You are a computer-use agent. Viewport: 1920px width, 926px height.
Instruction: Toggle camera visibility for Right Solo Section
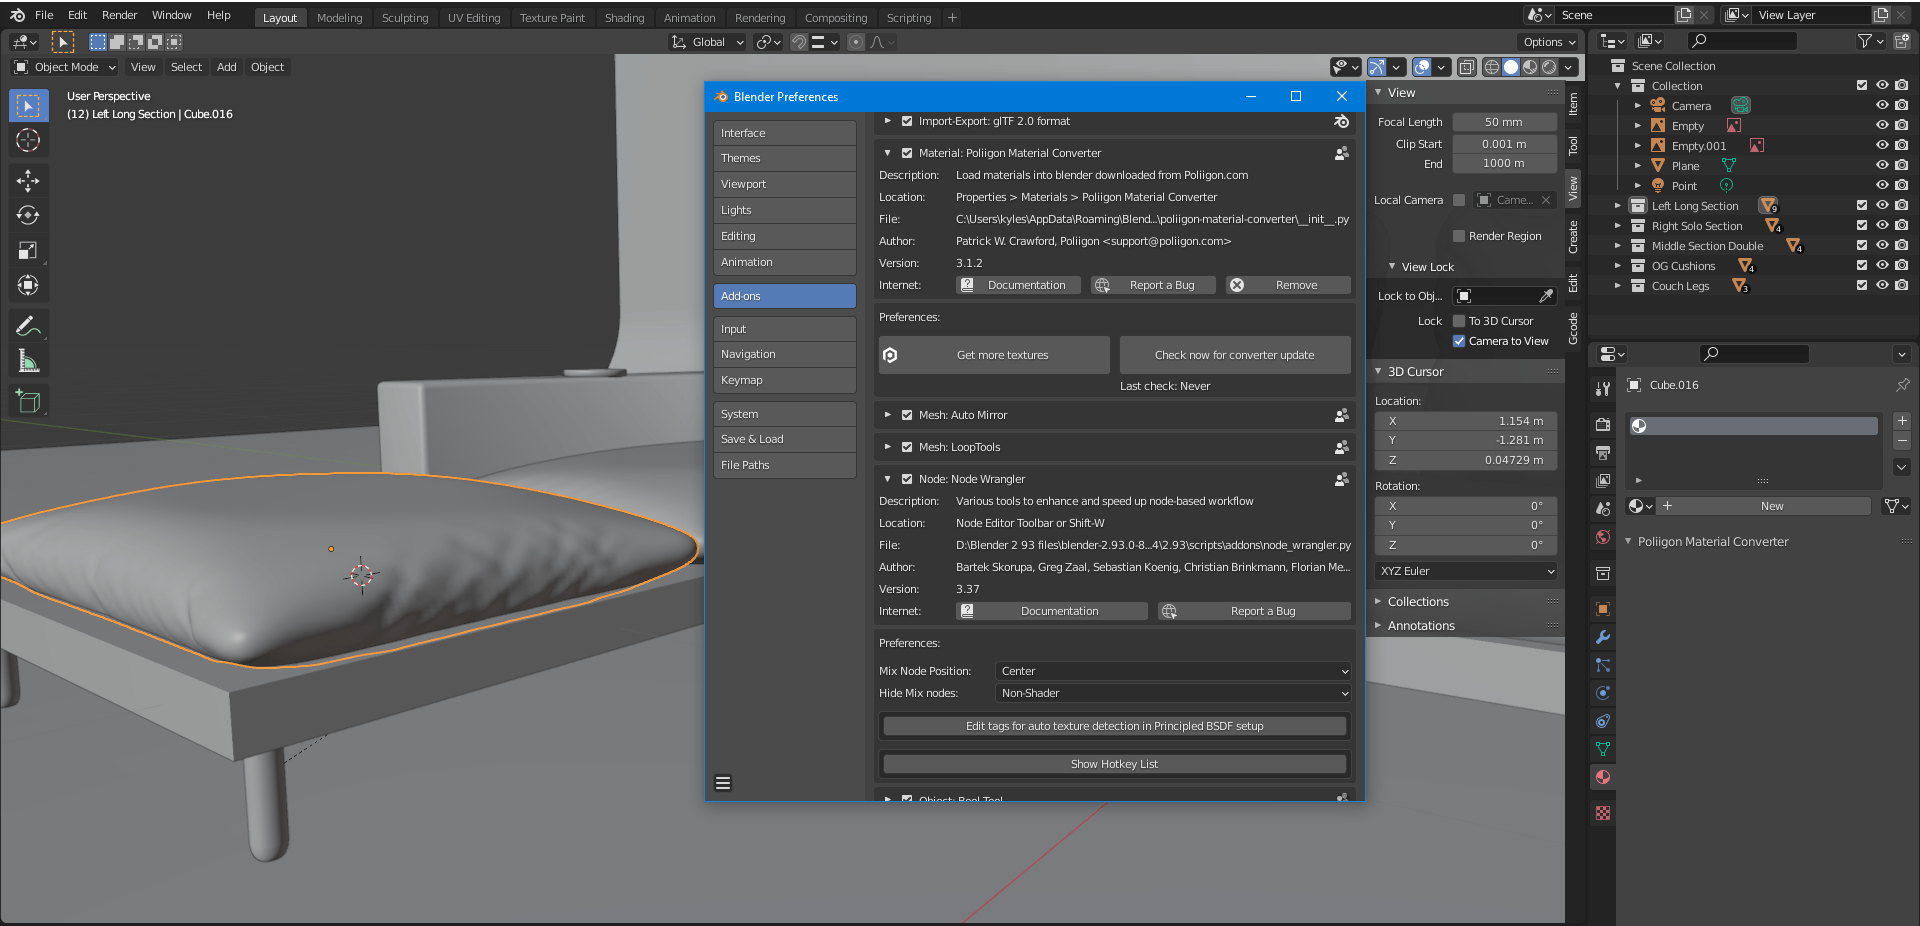click(x=1901, y=225)
